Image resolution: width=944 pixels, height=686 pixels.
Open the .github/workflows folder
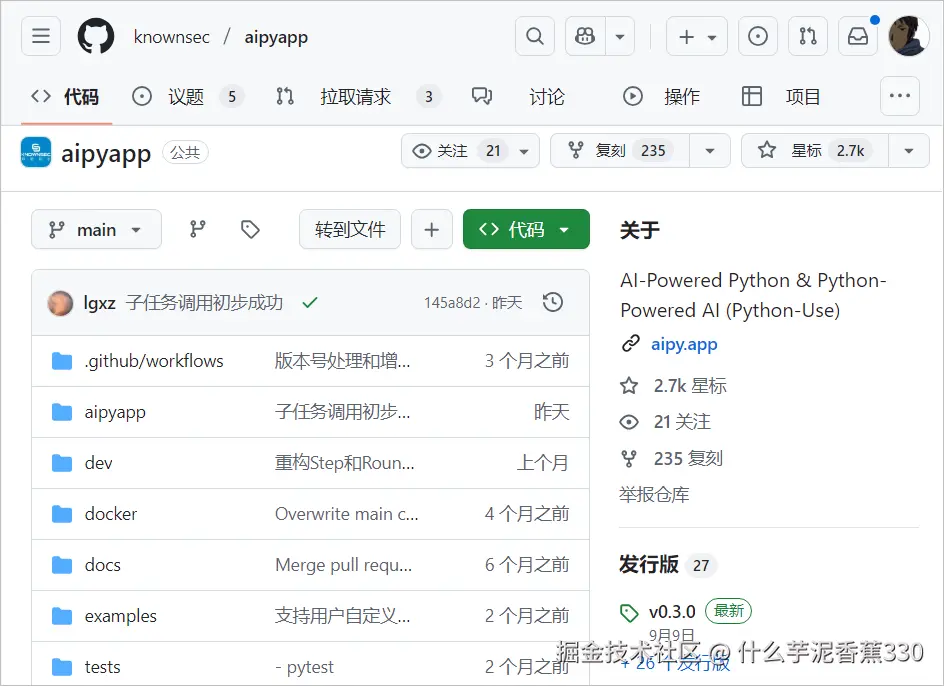(x=154, y=361)
